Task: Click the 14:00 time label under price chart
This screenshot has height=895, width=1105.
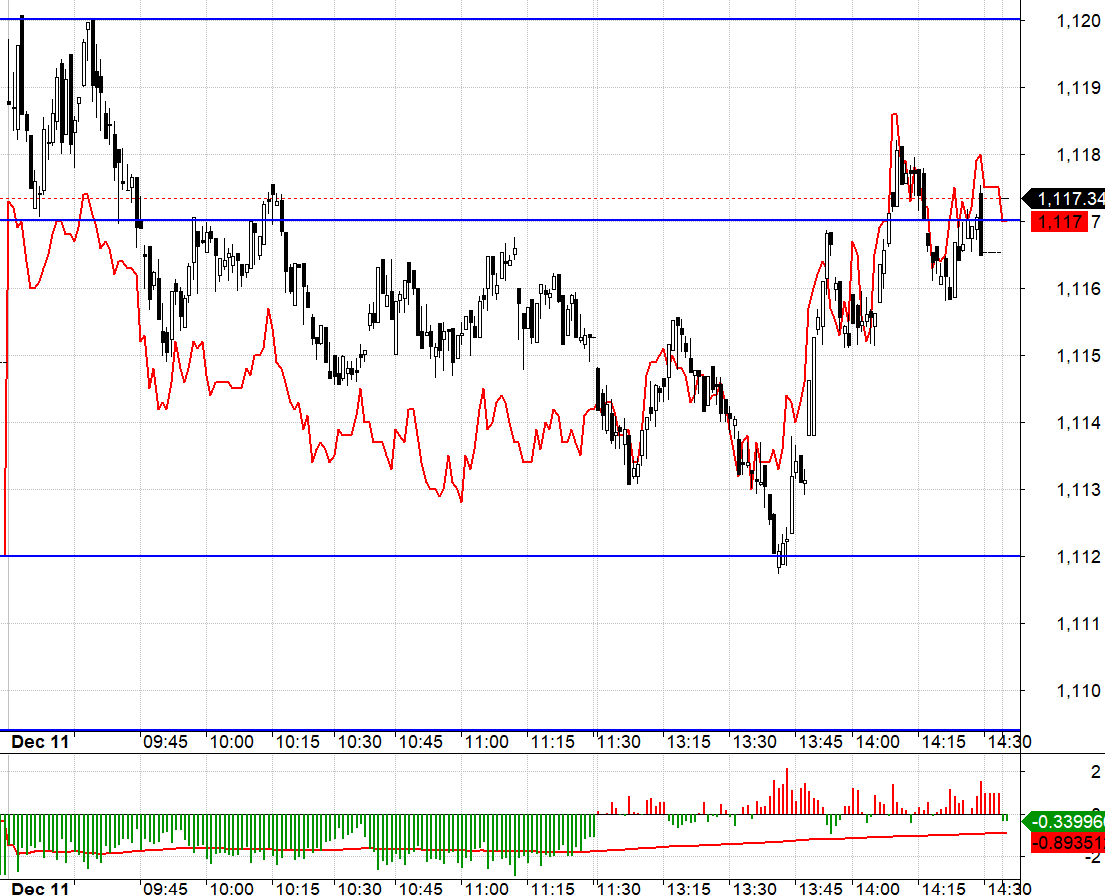Action: 877,741
